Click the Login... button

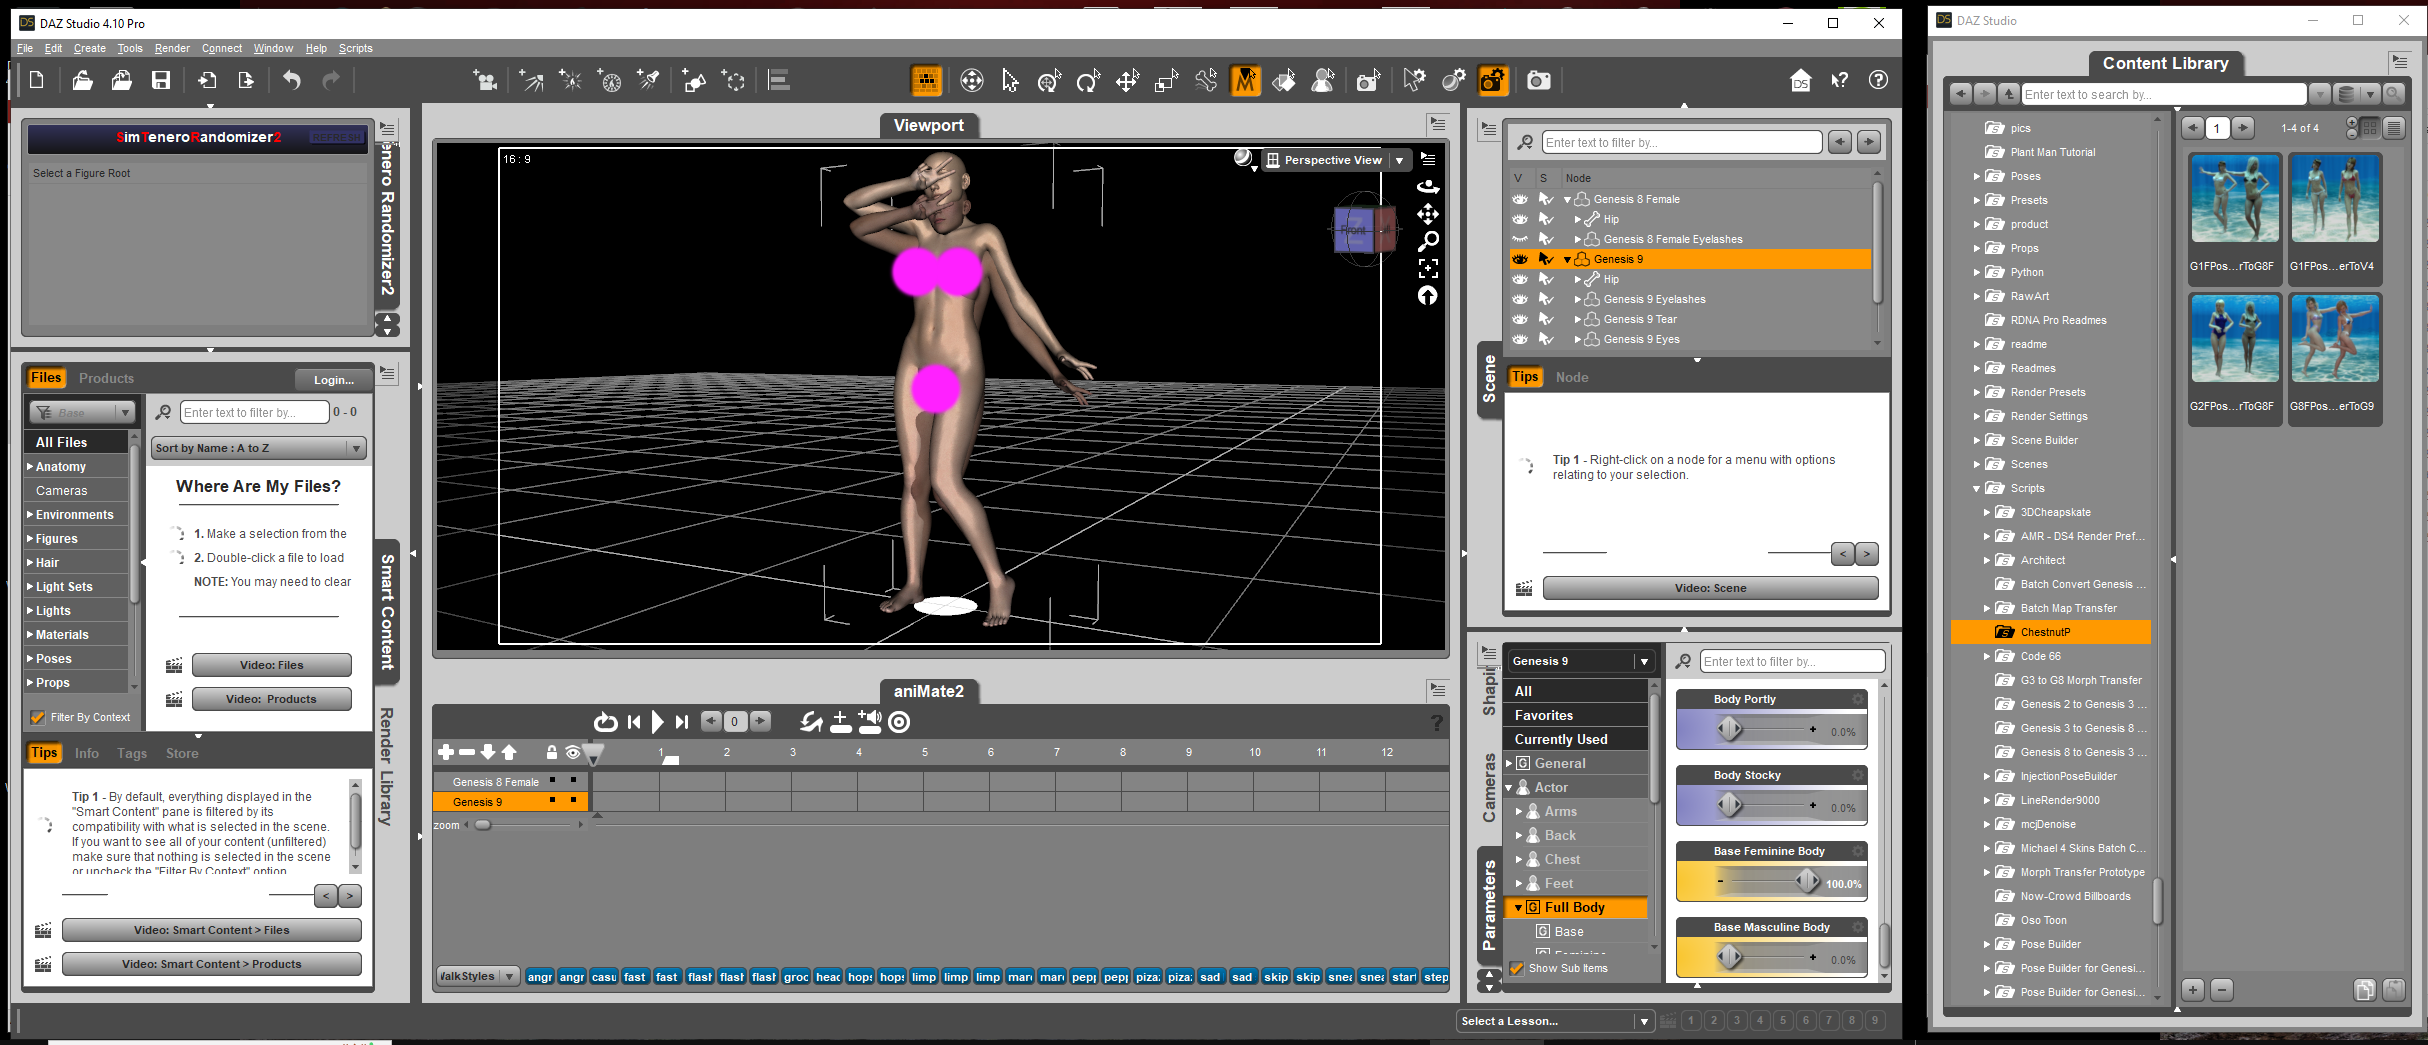[x=333, y=380]
